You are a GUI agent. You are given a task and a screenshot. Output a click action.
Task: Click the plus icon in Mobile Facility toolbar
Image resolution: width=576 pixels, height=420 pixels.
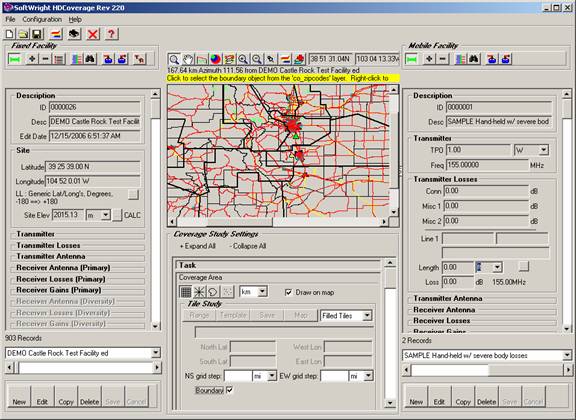coord(429,59)
